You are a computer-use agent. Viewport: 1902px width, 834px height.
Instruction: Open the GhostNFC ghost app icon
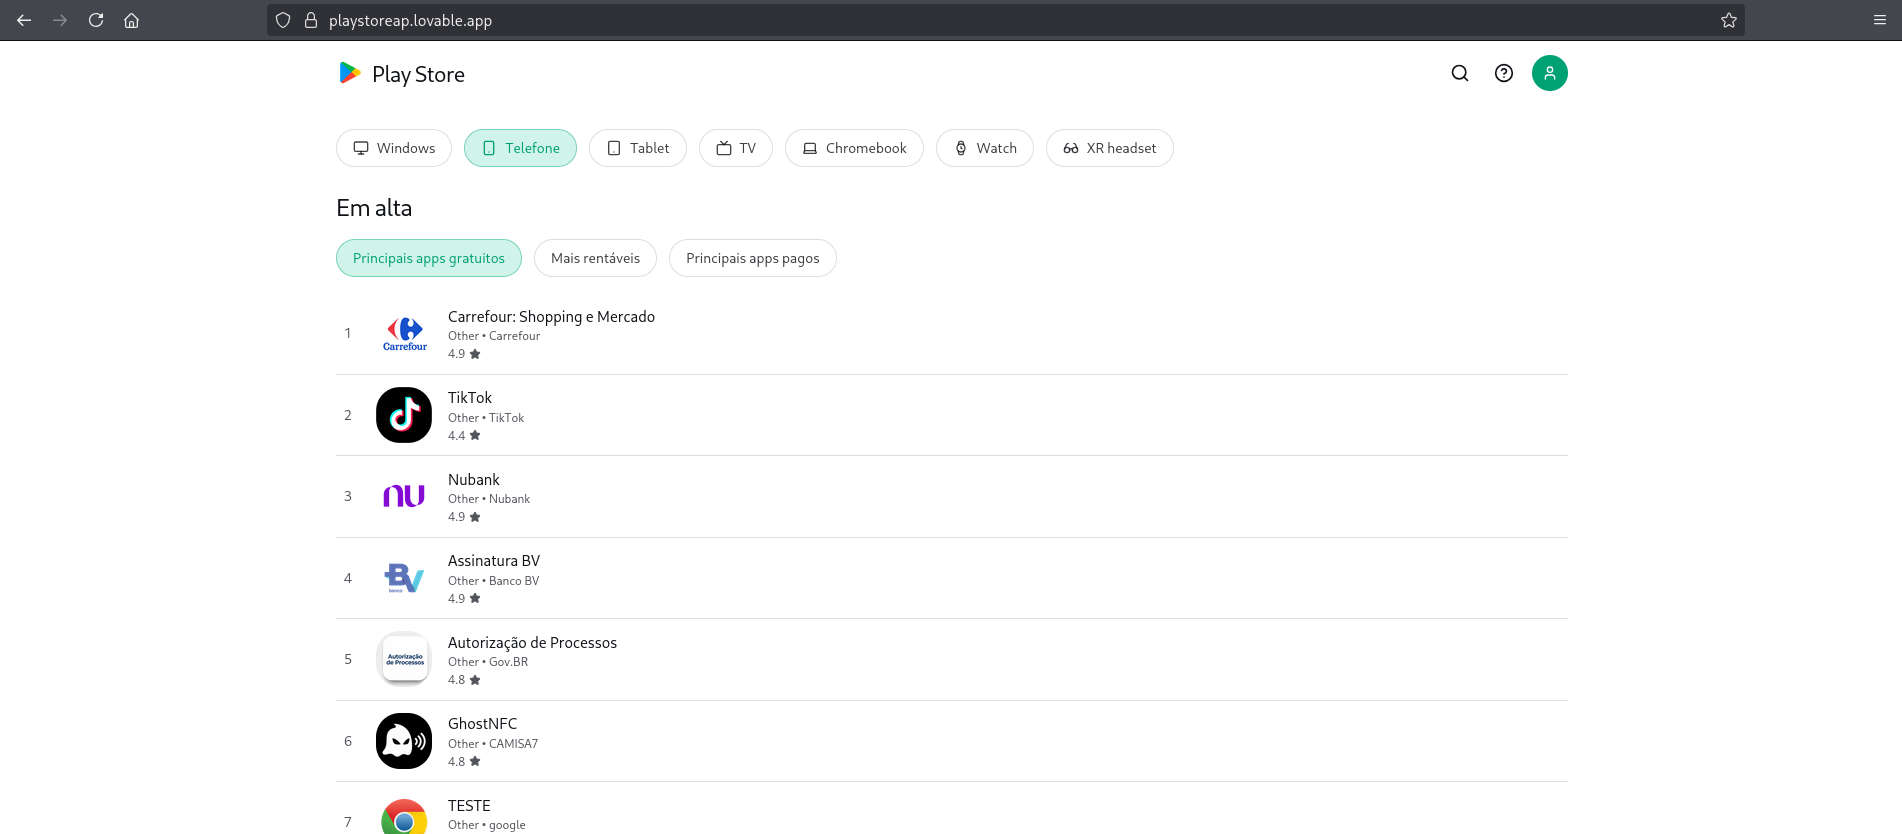pos(404,741)
